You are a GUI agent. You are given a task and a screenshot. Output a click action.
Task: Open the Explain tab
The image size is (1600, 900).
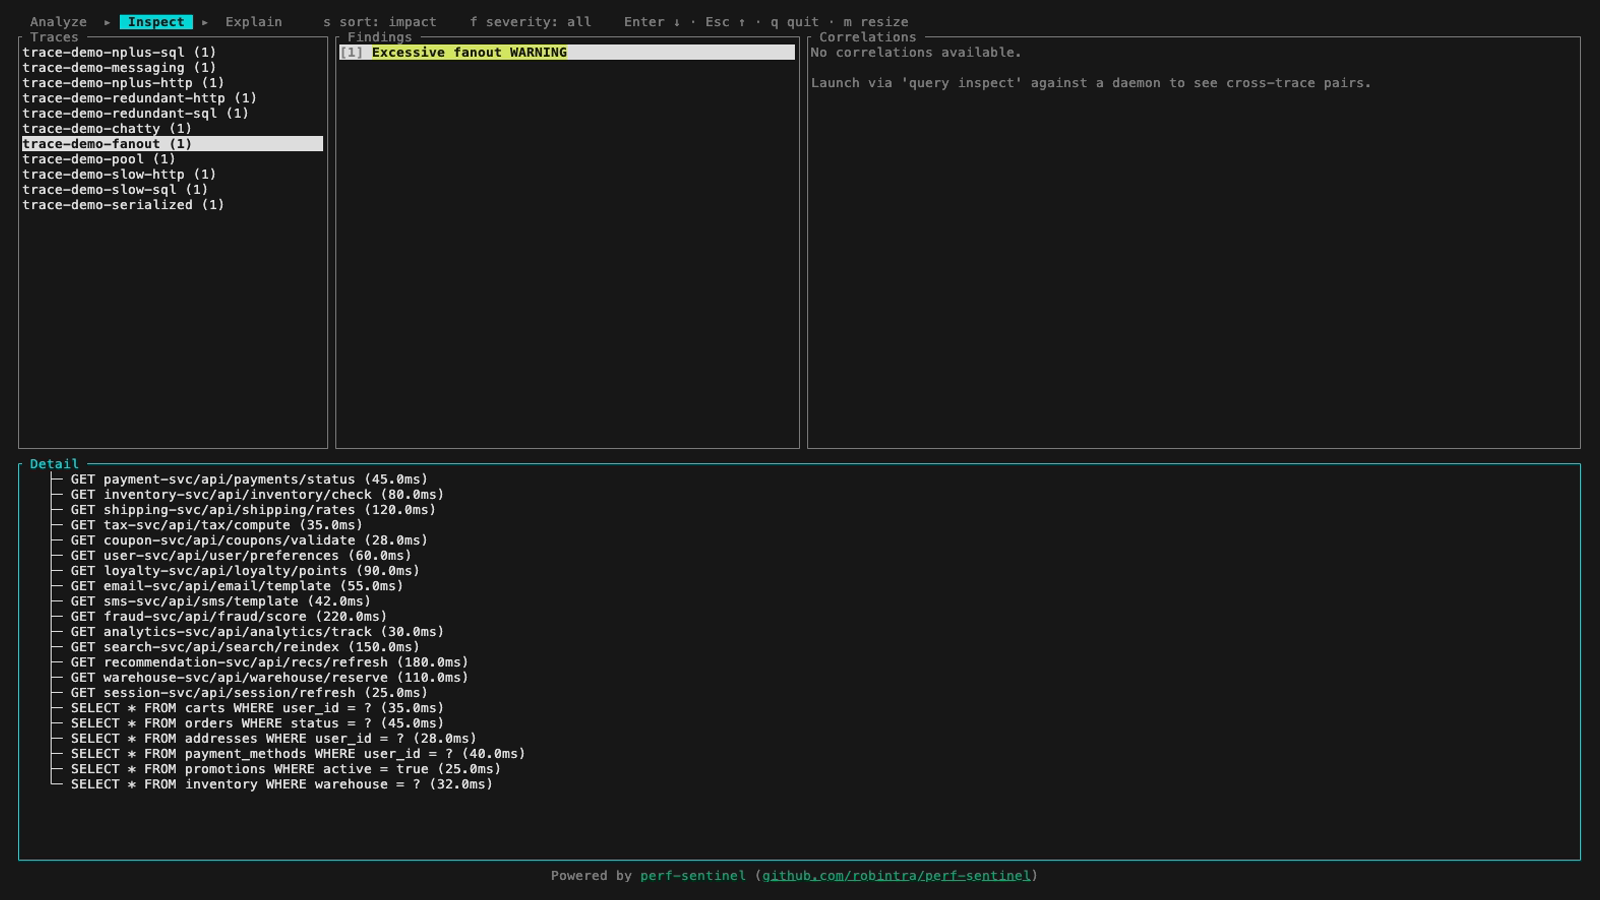[253, 22]
